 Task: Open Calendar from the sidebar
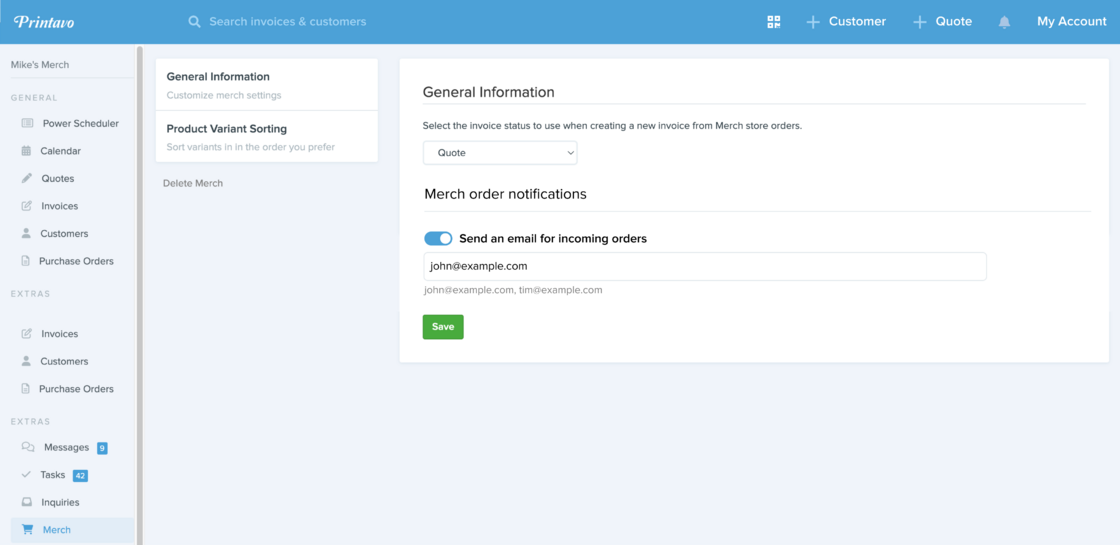pyautogui.click(x=60, y=151)
